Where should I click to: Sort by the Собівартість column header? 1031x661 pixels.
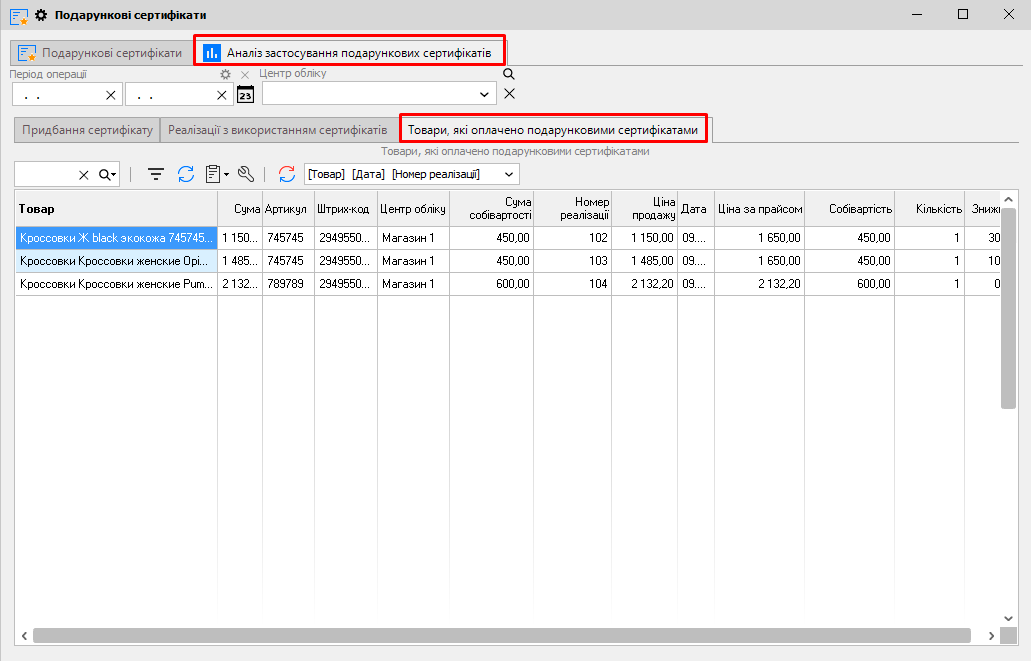pyautogui.click(x=850, y=209)
